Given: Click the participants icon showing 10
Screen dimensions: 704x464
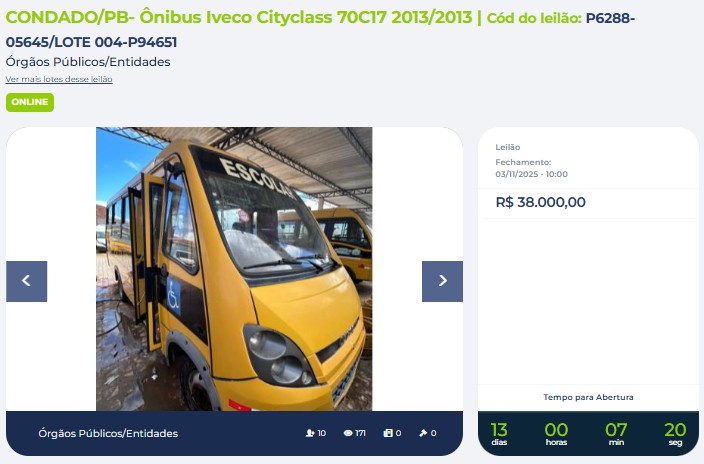Looking at the screenshot, I should coord(310,433).
